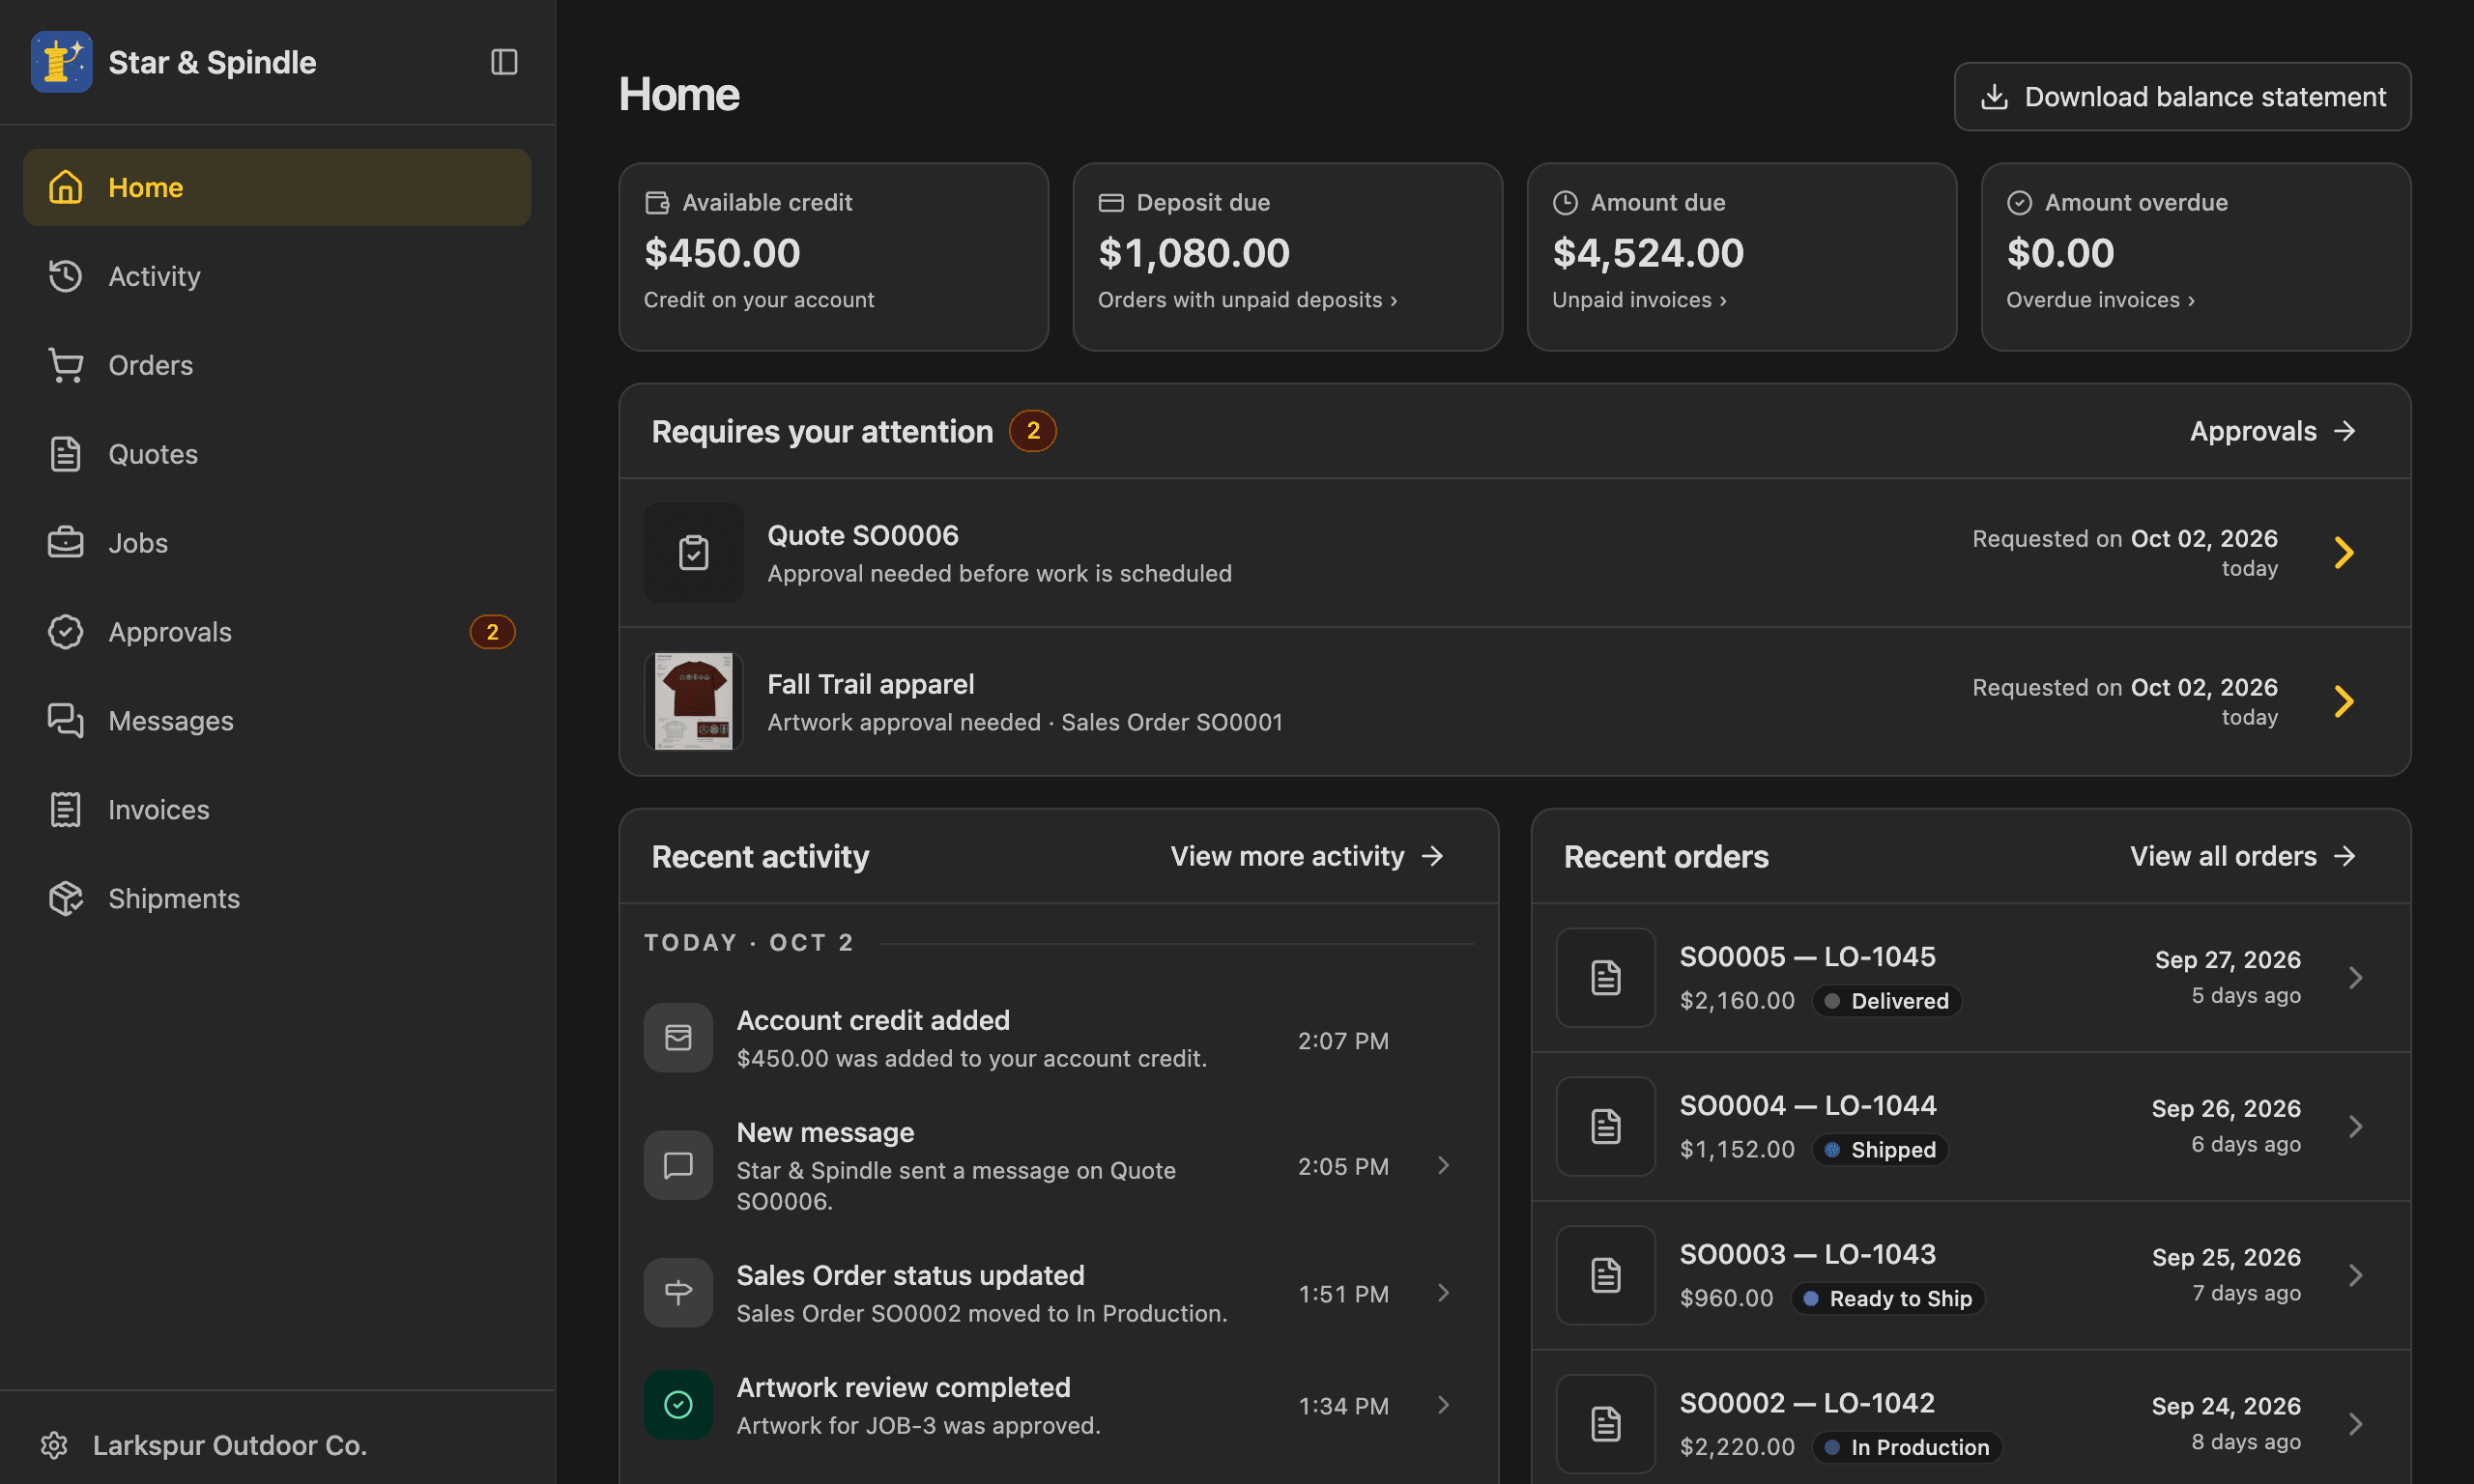The image size is (2474, 1484).
Task: Open settings gear for Larkspur Outdoor Co.
Action: pyautogui.click(x=54, y=1445)
